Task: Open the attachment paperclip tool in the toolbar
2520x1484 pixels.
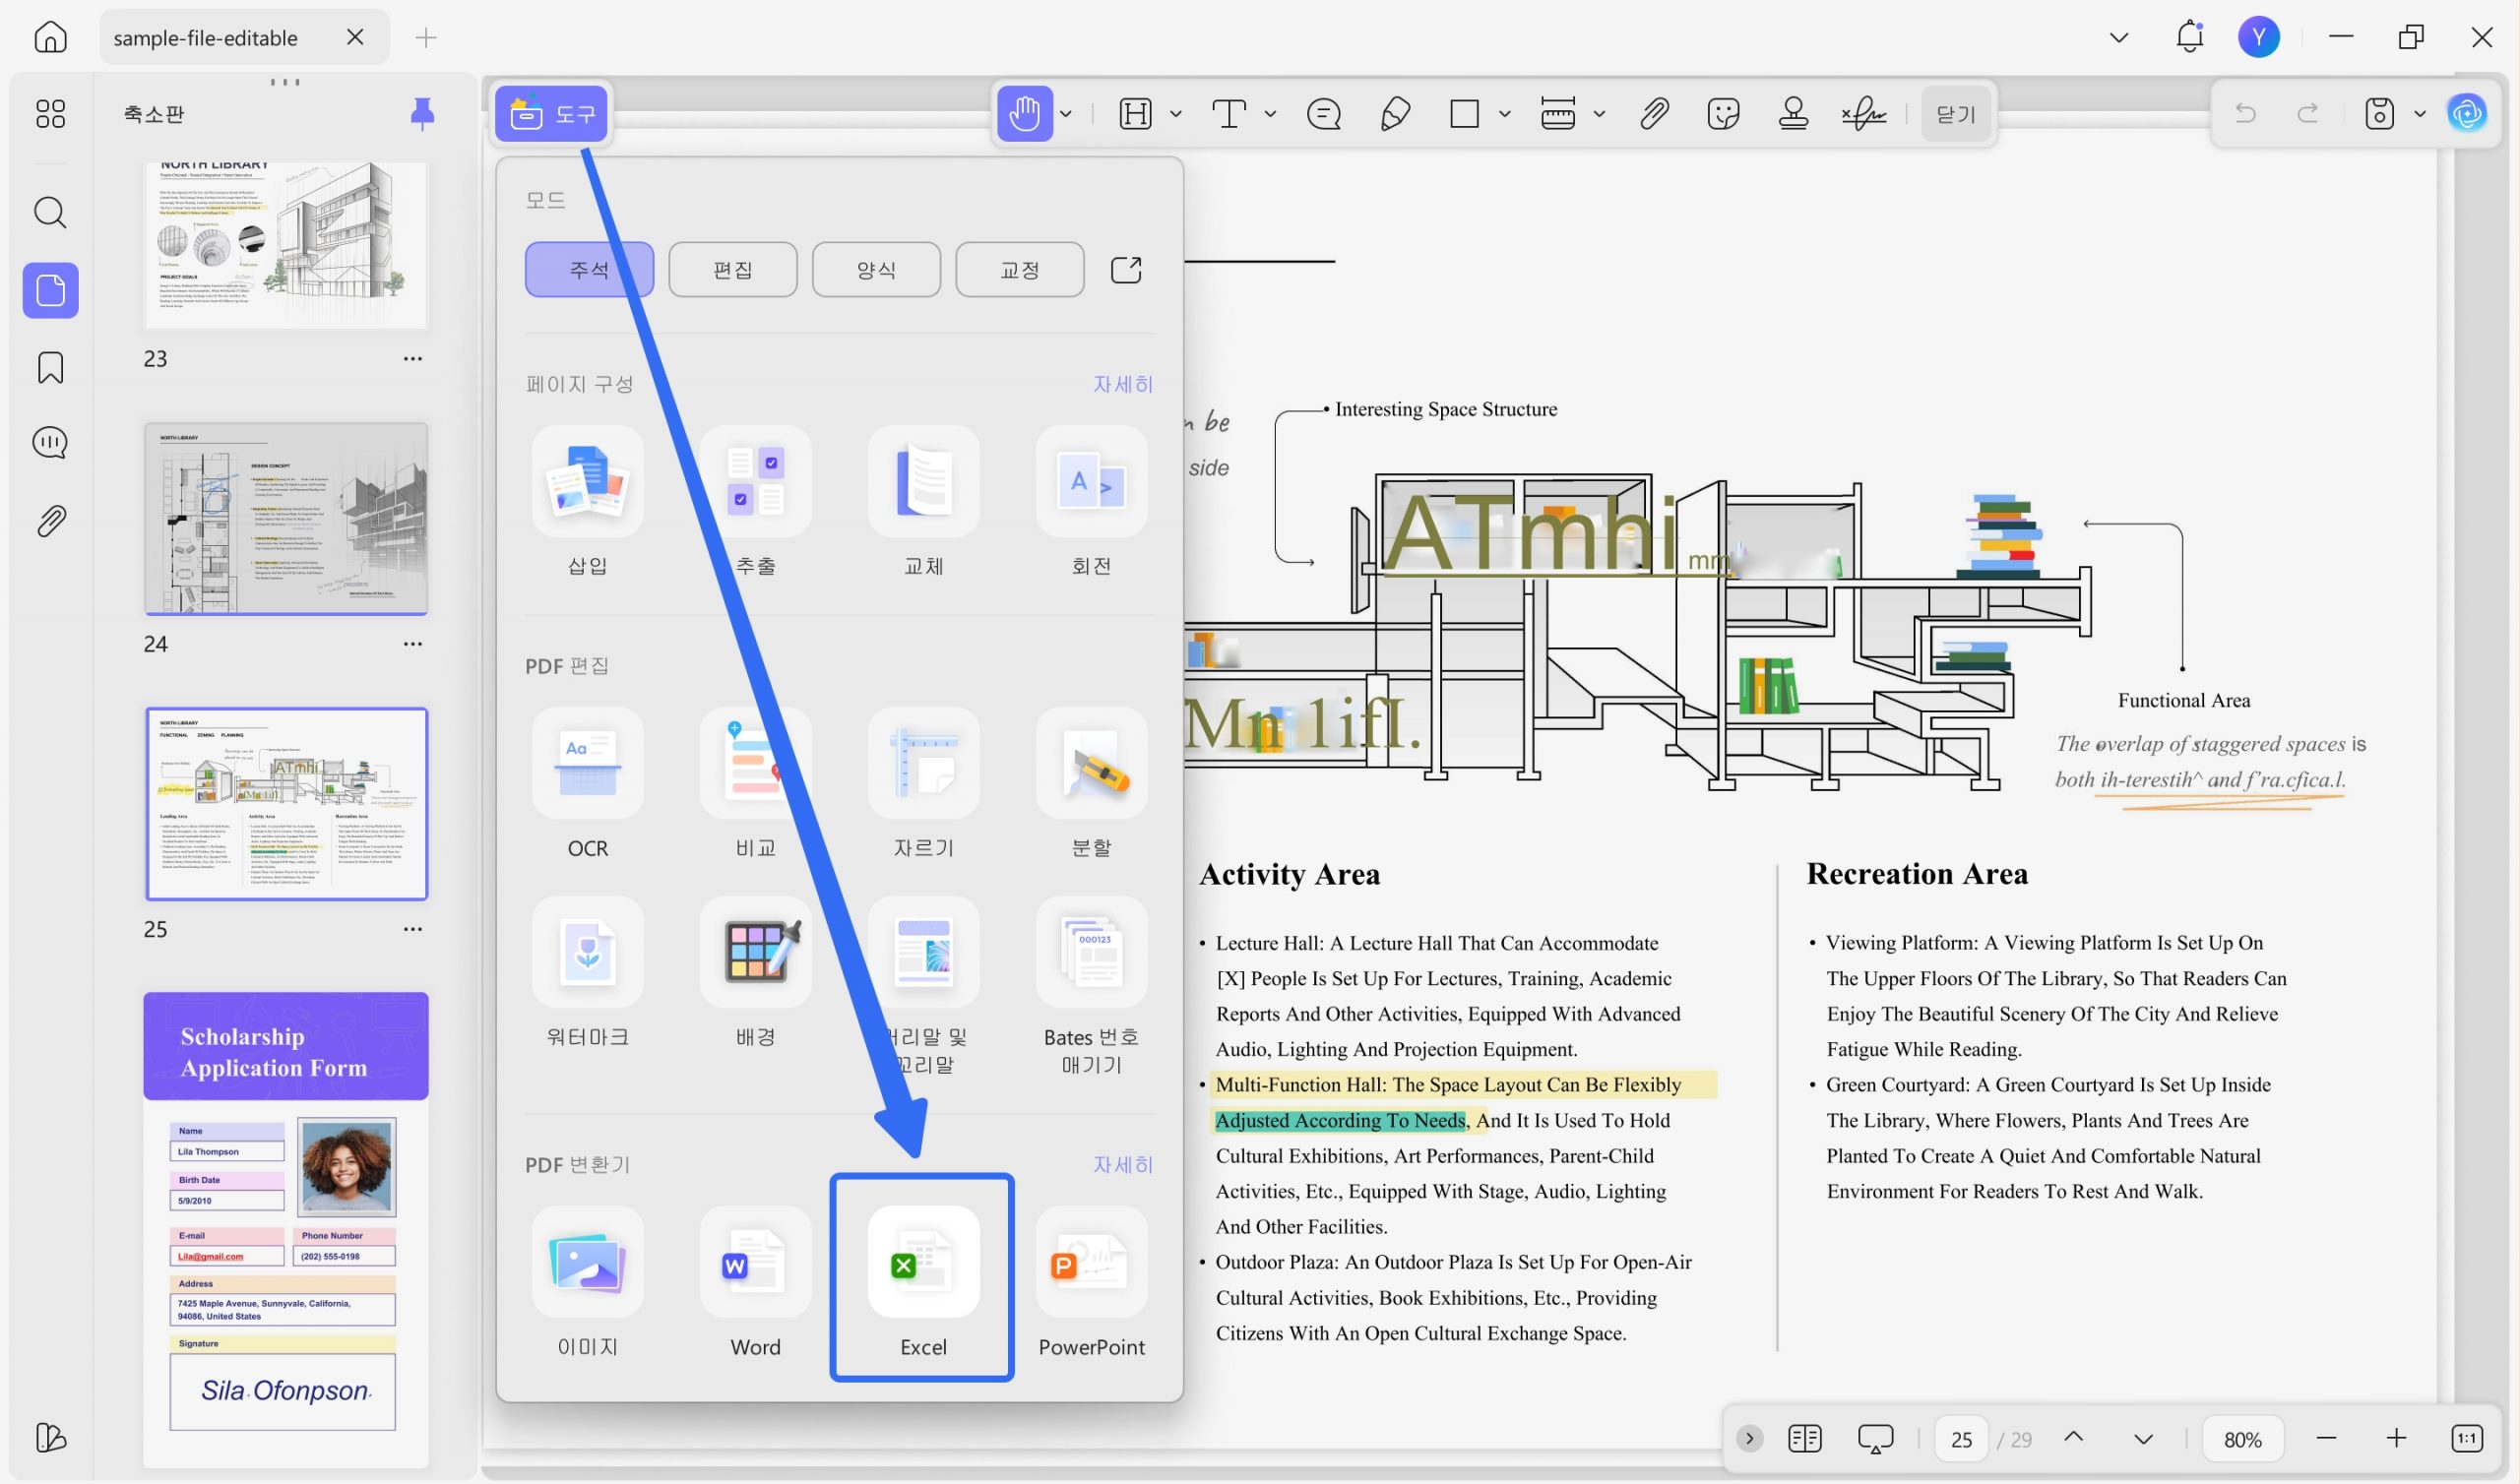Action: (x=1654, y=114)
